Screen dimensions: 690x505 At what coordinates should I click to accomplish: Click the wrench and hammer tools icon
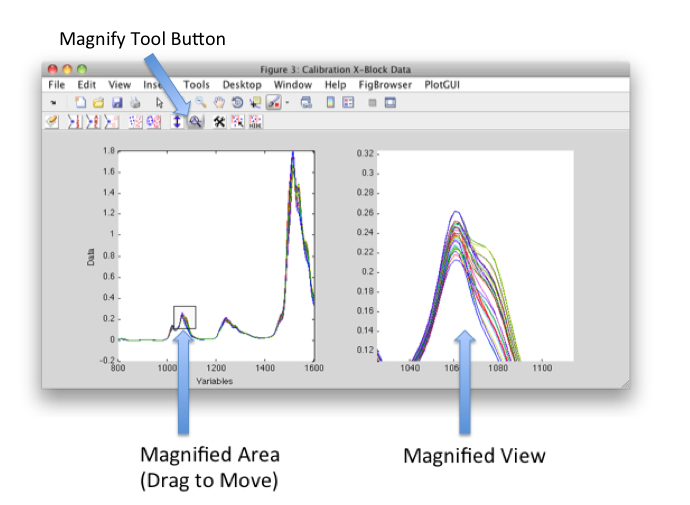coord(219,121)
